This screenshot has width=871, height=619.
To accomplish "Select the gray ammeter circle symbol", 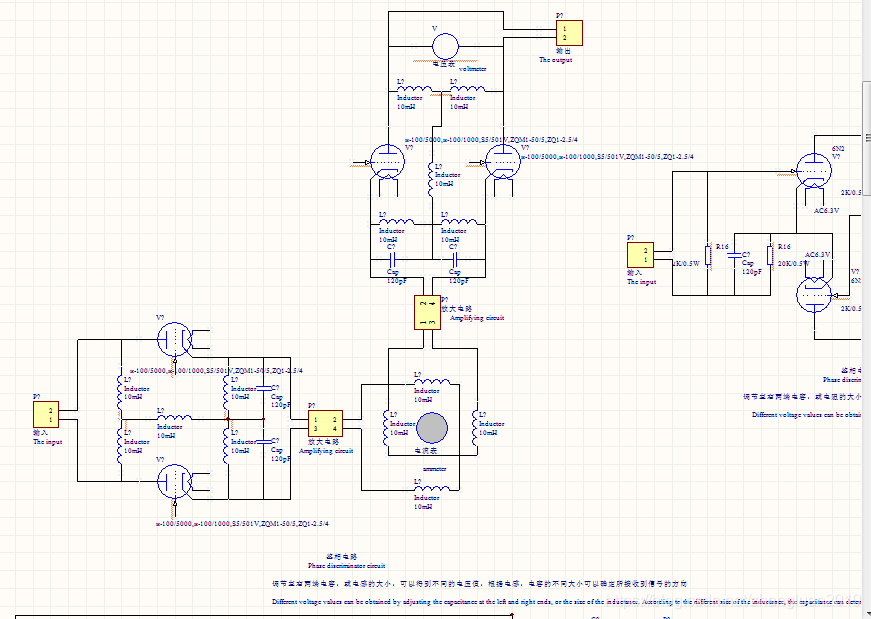I will [432, 428].
